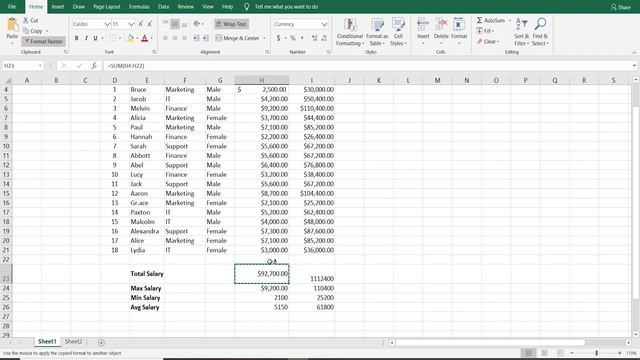Viewport: 640px width, 360px height.
Task: Open the Sheet2 worksheet tab
Action: [x=73, y=342]
